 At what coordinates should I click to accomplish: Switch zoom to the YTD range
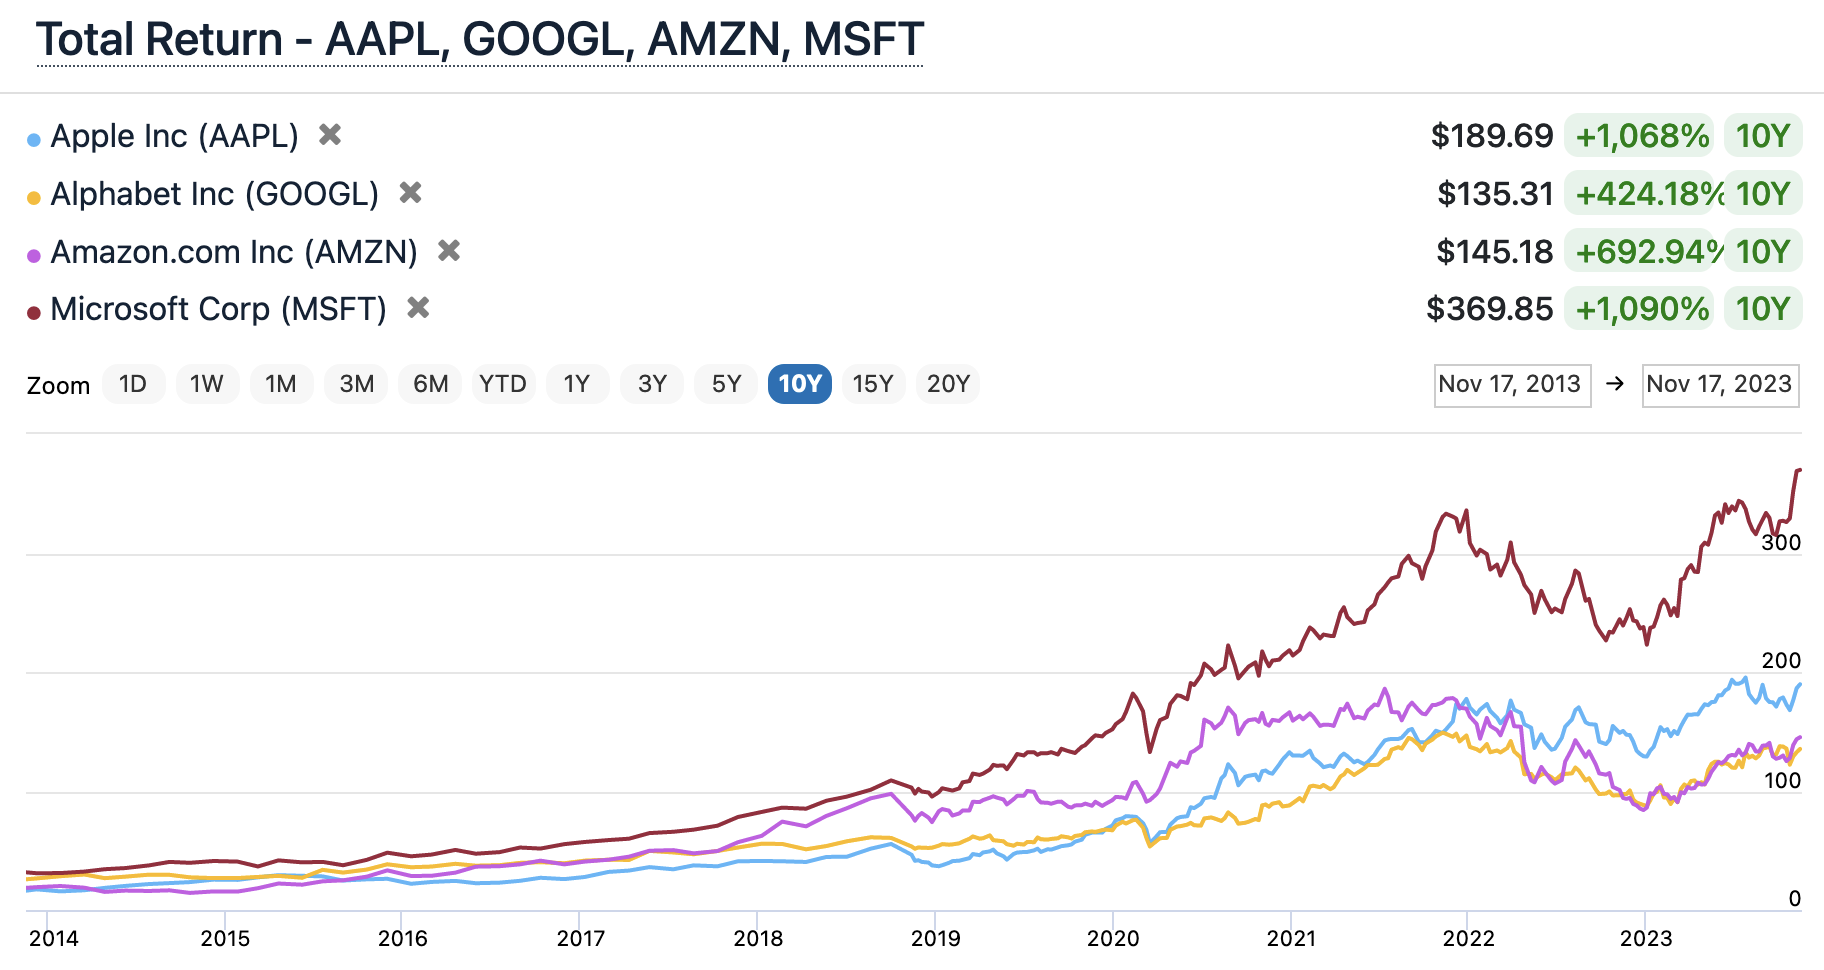coord(504,383)
